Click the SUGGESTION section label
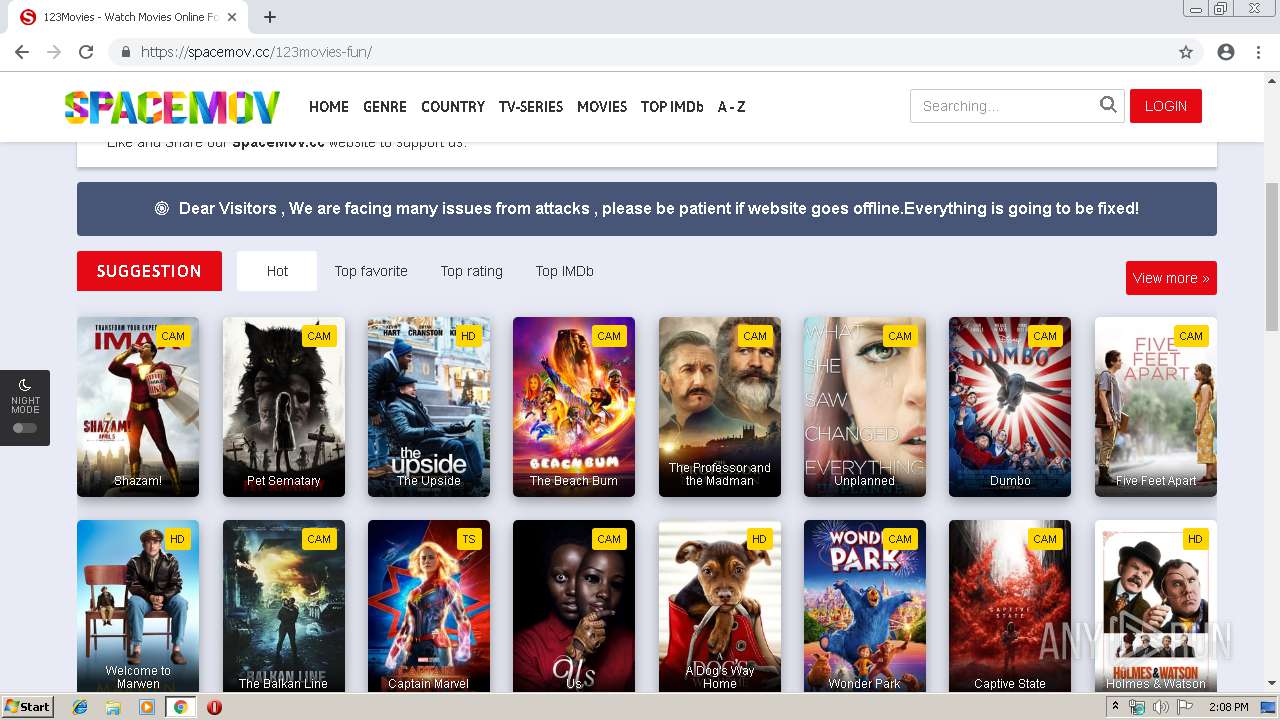The height and width of the screenshot is (720, 1280). click(x=149, y=271)
